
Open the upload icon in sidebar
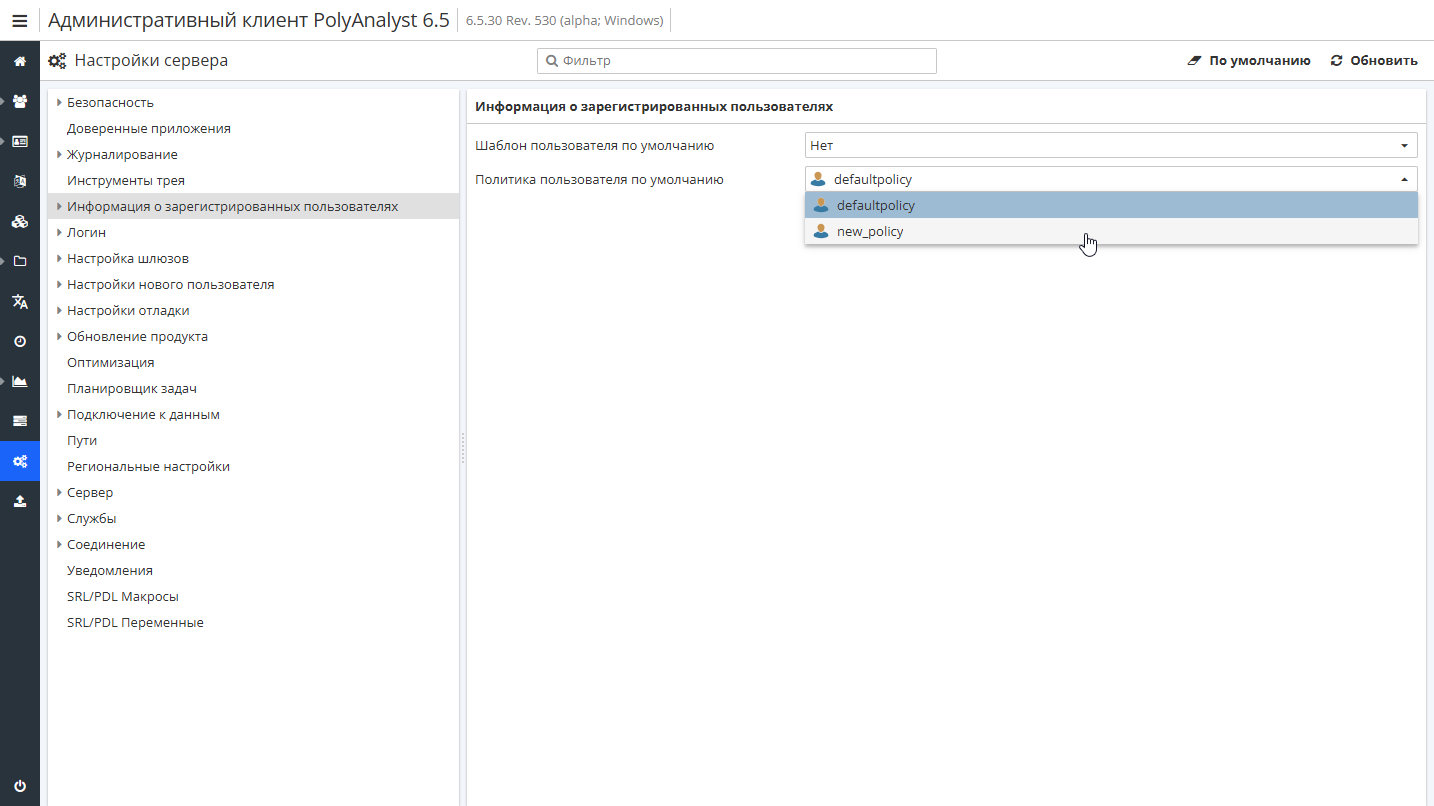pos(20,501)
